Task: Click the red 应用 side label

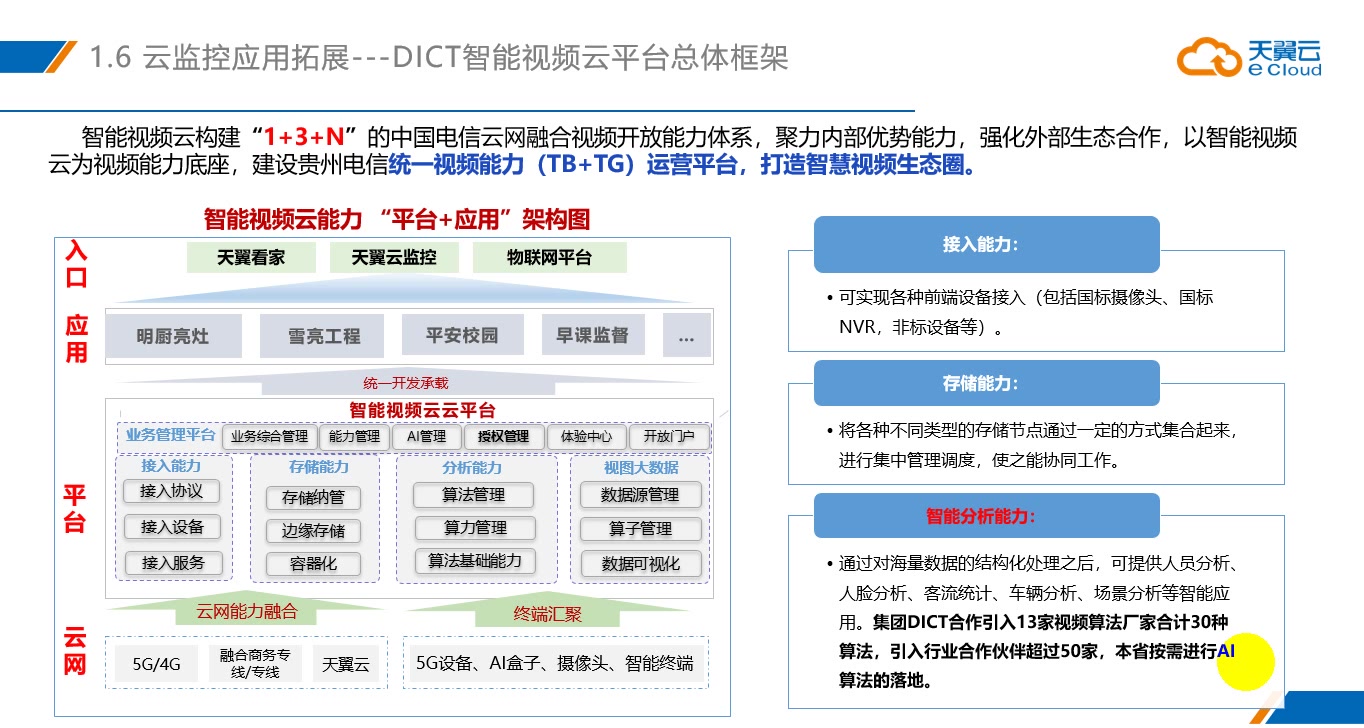Action: point(76,338)
